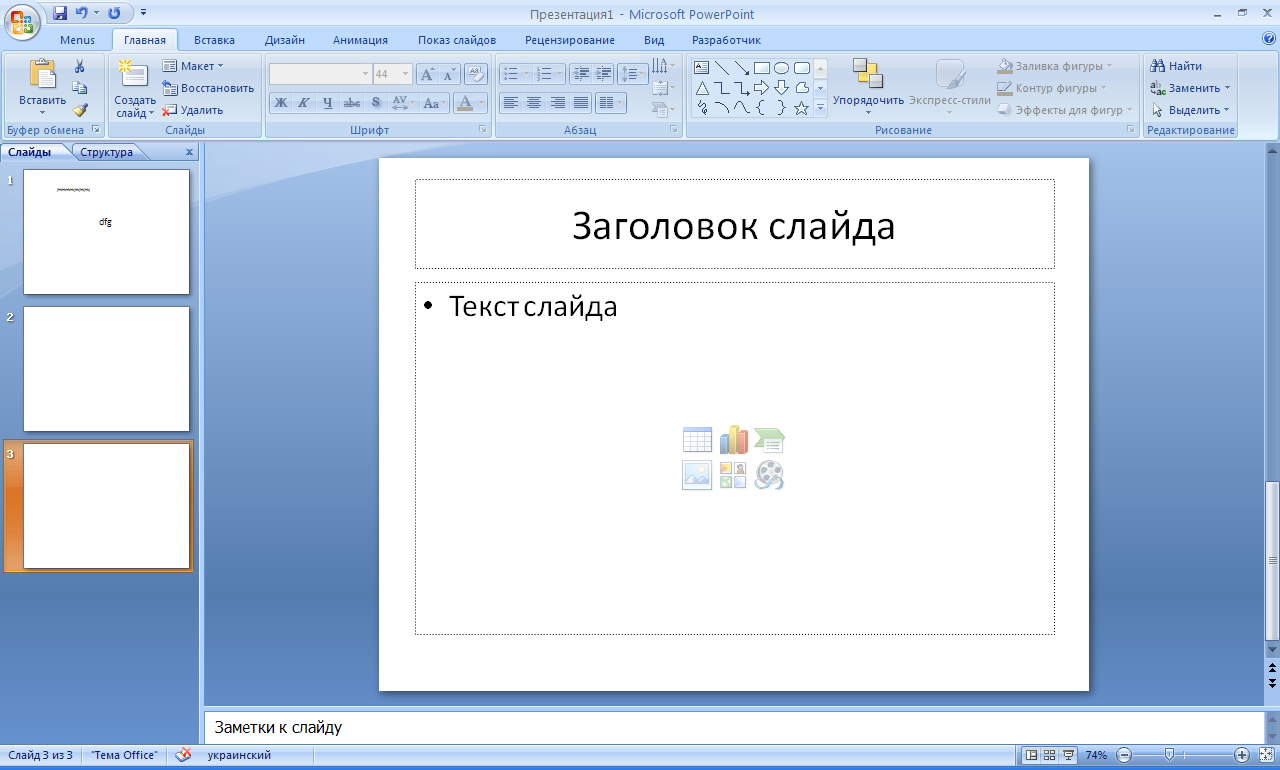Toggle italic formatting (К)
1280x770 pixels.
(304, 103)
